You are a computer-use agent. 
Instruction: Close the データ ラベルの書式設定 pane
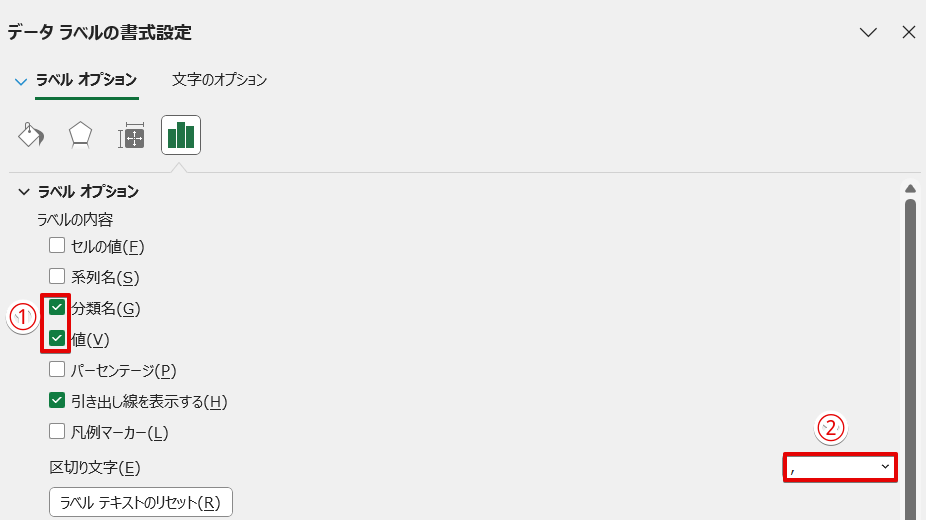pyautogui.click(x=909, y=32)
